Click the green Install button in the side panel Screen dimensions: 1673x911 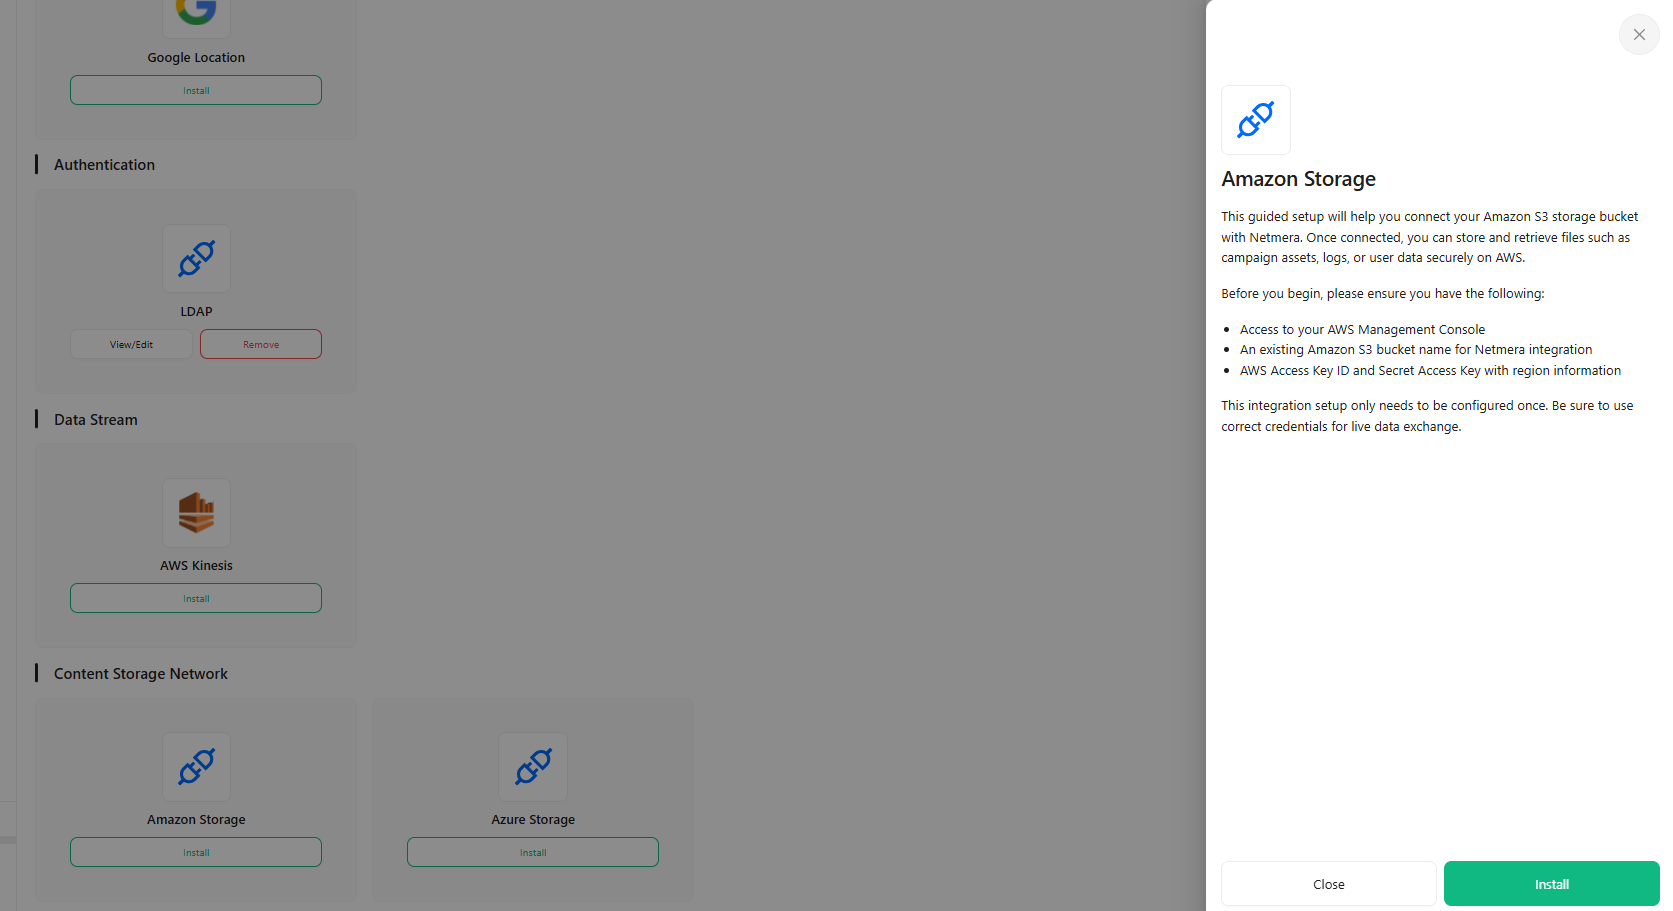point(1551,884)
